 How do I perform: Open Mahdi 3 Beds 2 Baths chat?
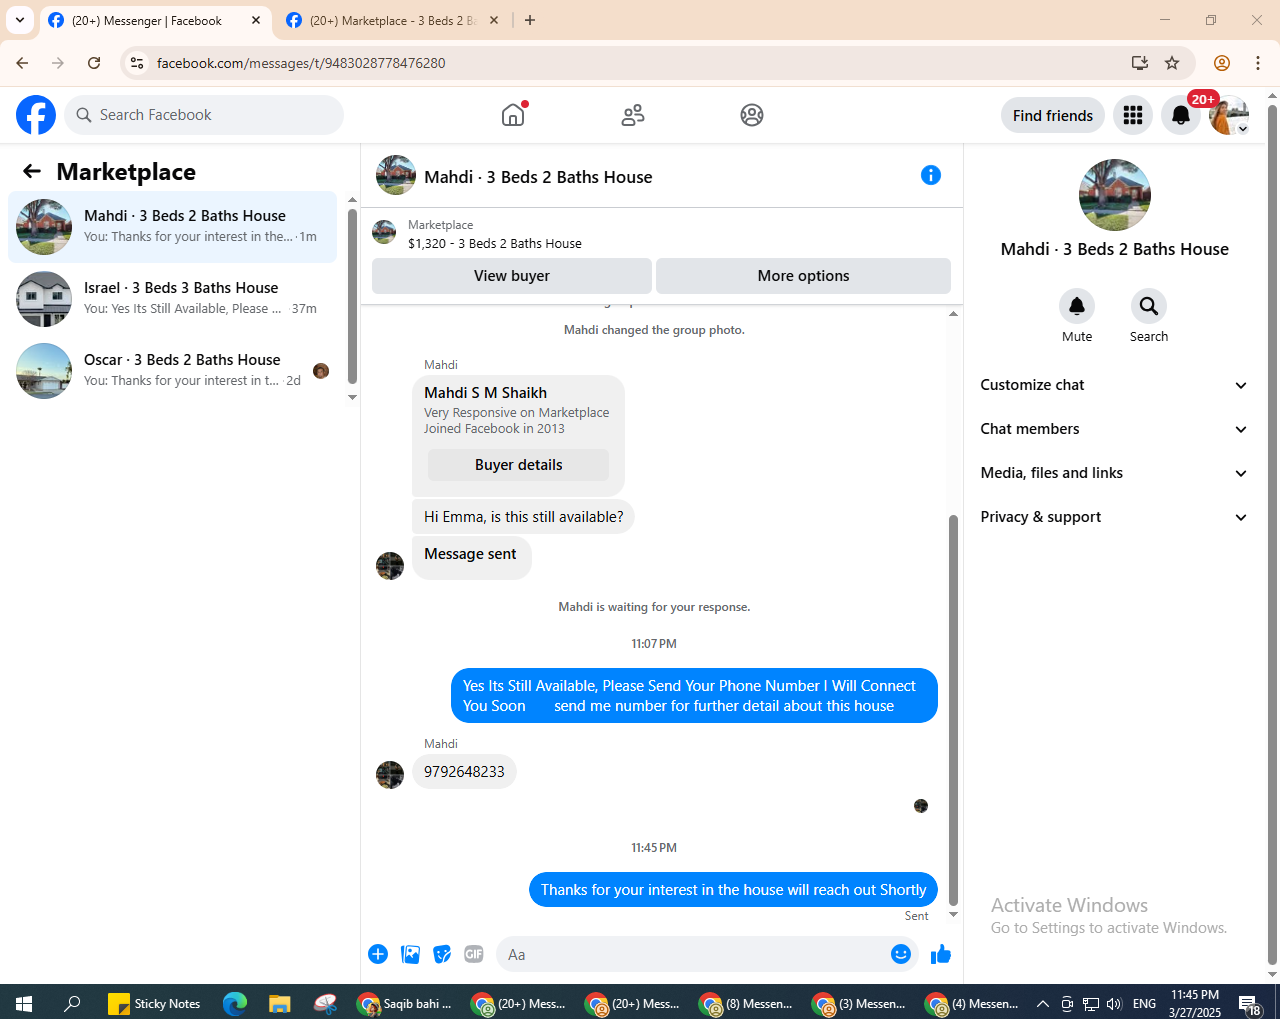click(173, 227)
